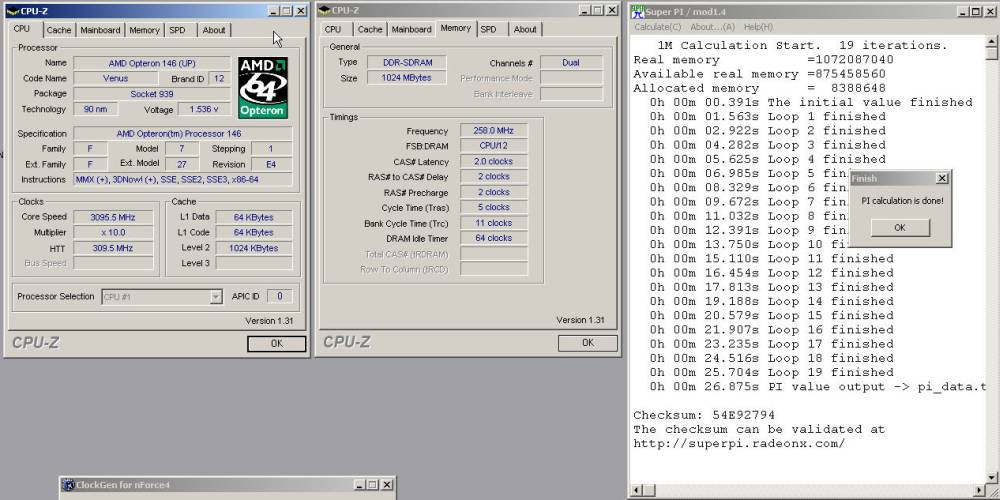Switch to CPU tab in Memory window
This screenshot has height=500, width=1000.
click(333, 29)
